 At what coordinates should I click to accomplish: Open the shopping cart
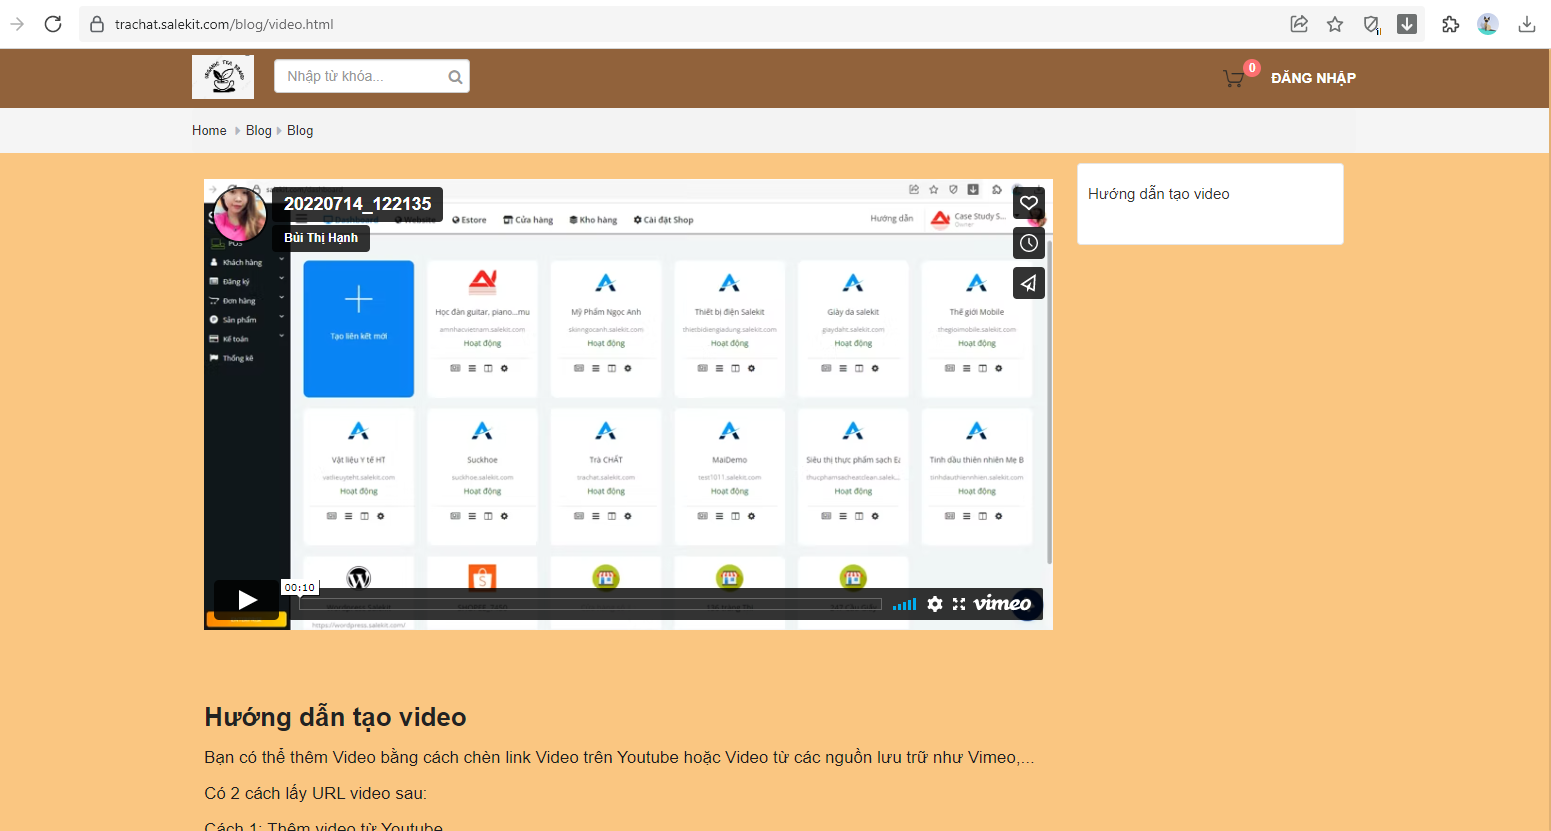1234,78
